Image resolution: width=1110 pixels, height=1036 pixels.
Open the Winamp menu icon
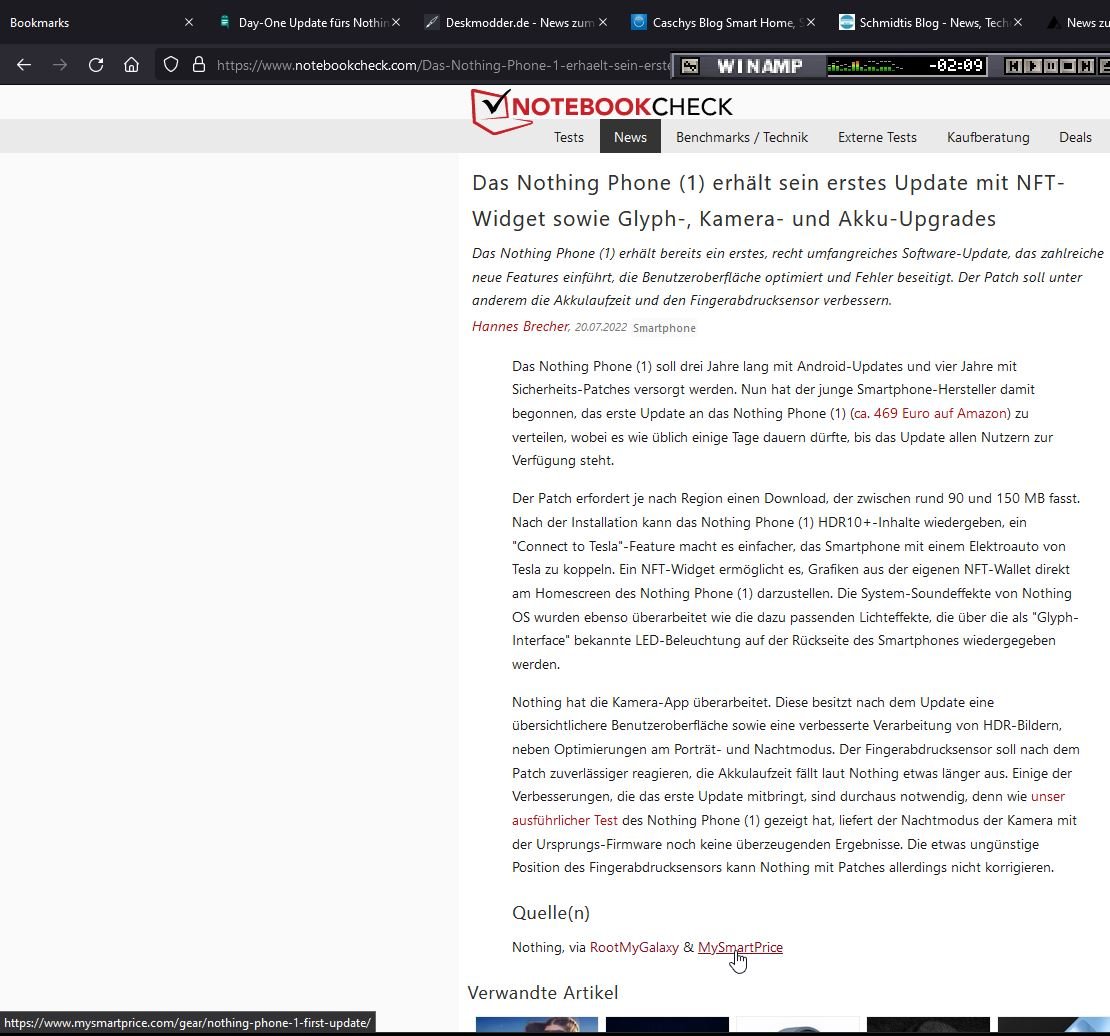point(690,66)
